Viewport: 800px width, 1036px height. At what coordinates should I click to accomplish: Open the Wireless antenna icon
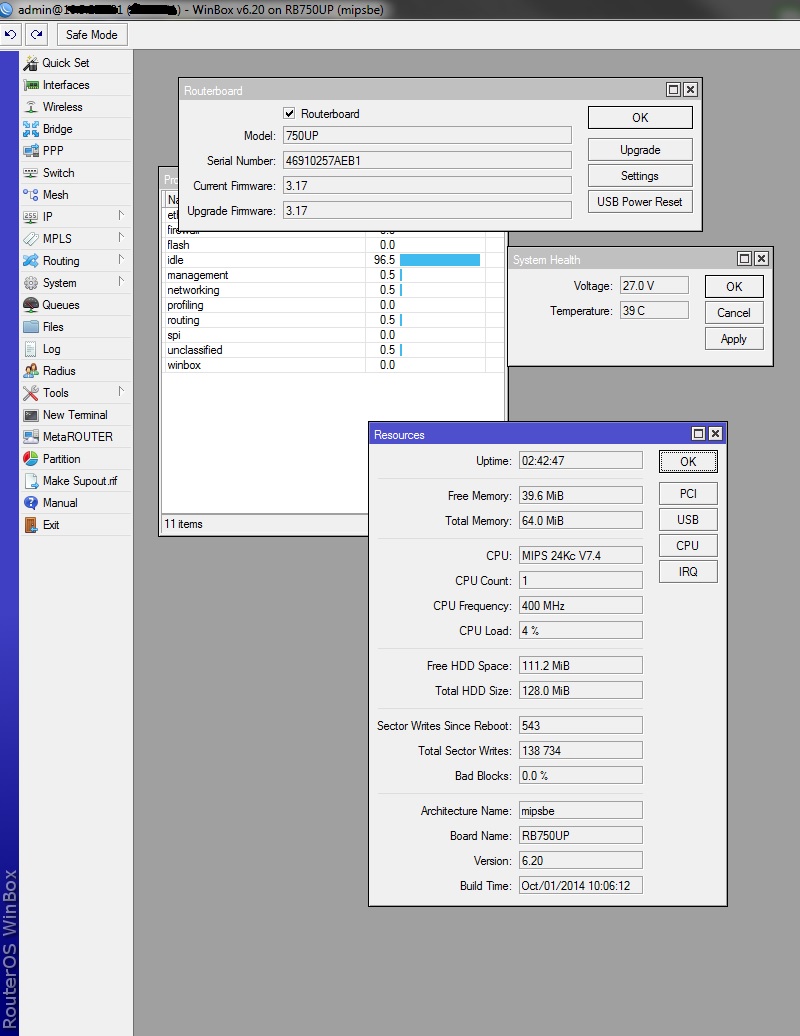click(31, 107)
